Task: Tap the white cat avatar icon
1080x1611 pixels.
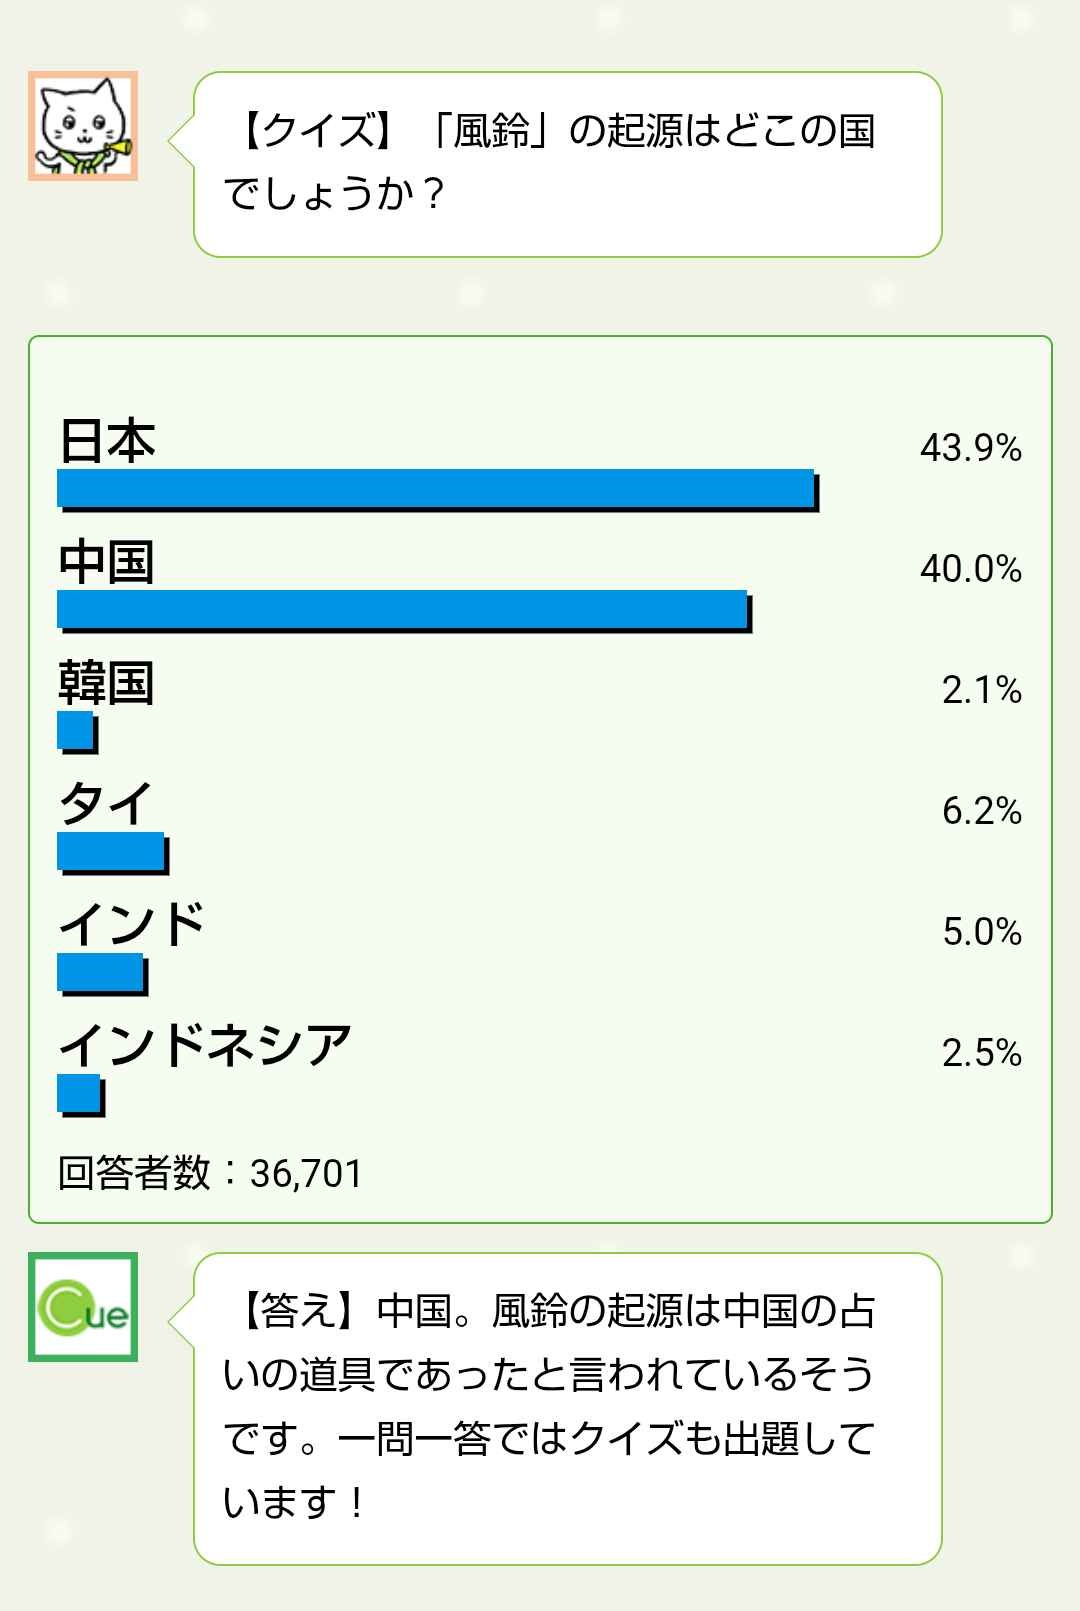Action: pyautogui.click(x=82, y=126)
